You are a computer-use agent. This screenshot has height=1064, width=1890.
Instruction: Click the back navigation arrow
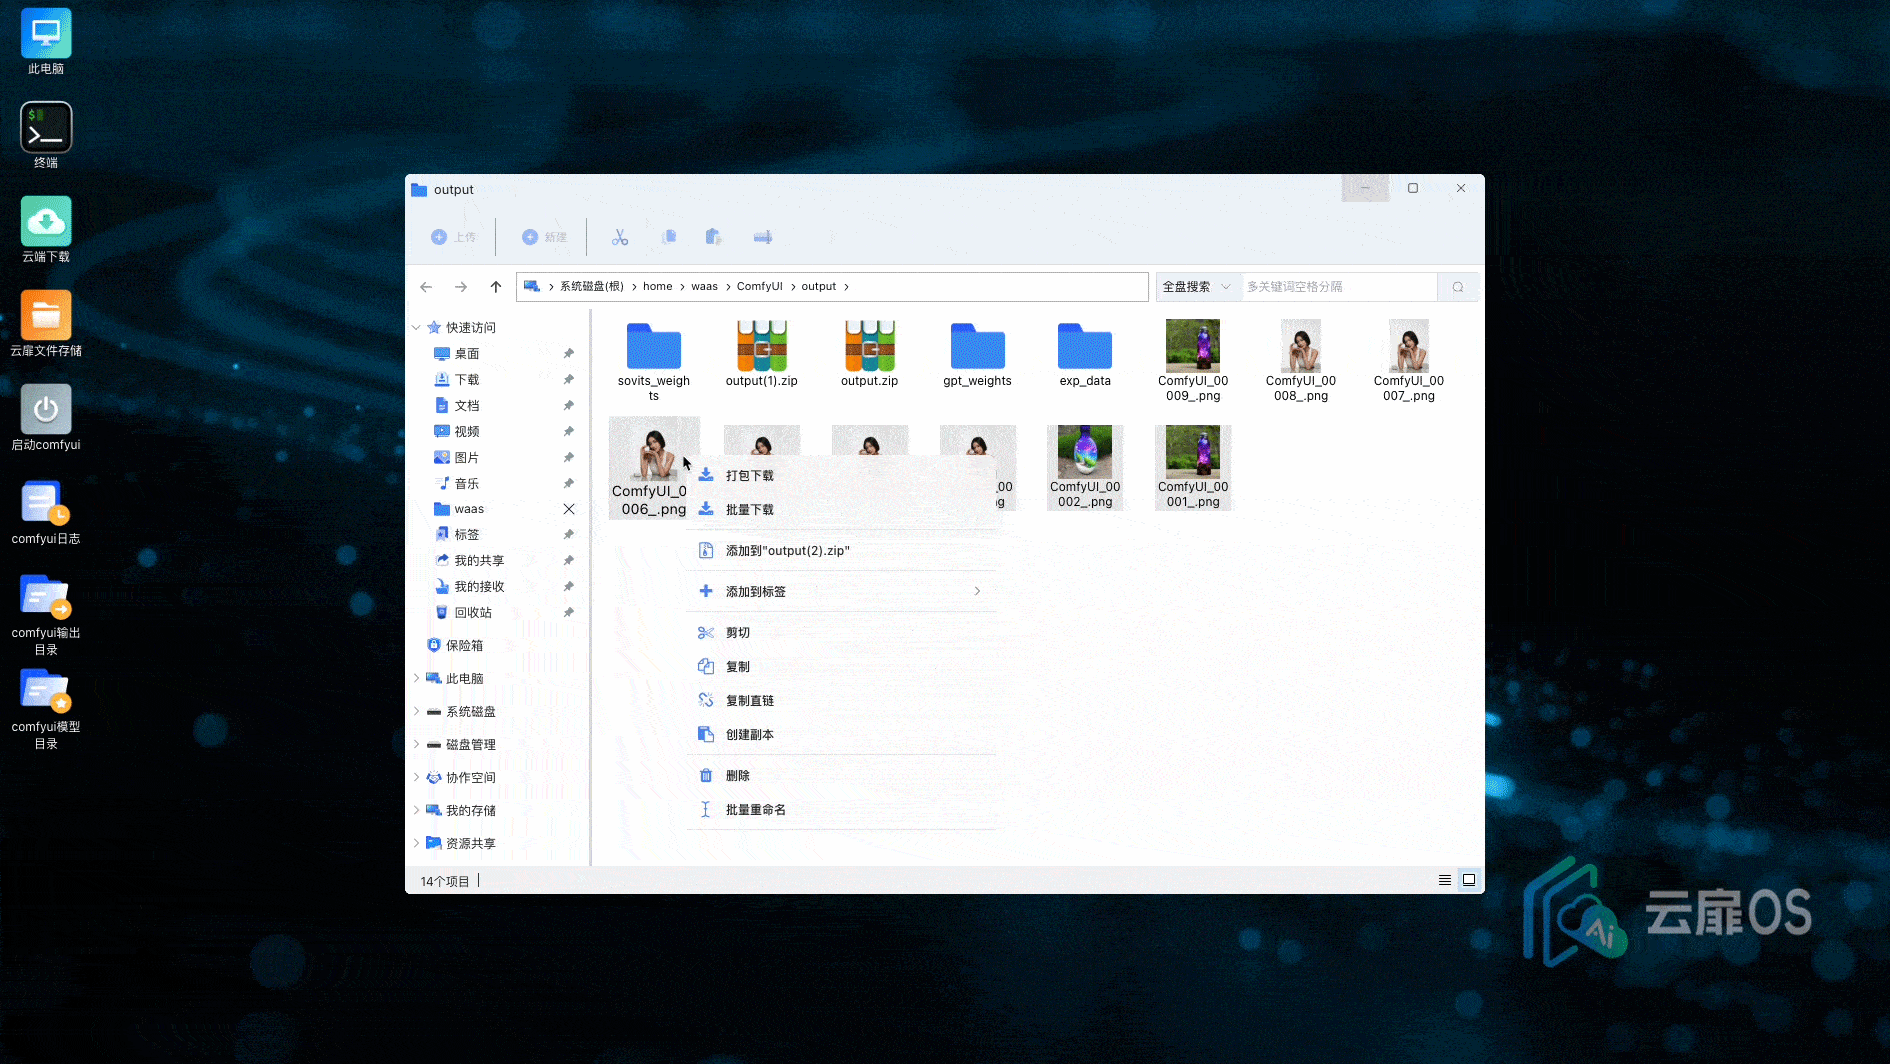click(x=426, y=287)
